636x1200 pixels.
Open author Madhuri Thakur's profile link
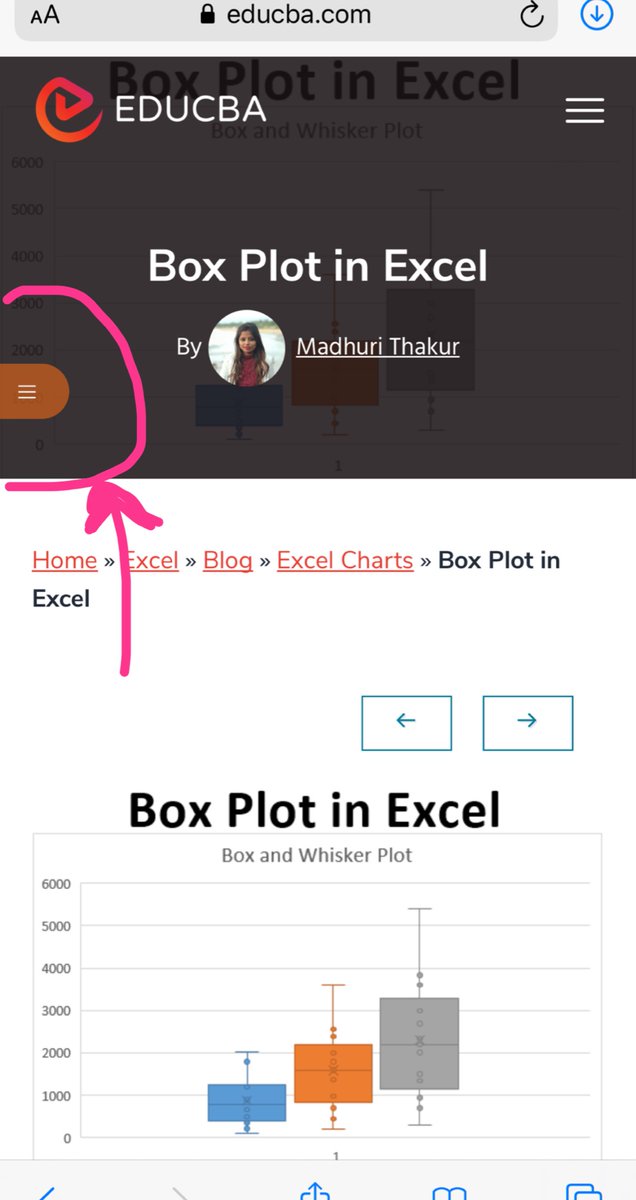tap(378, 347)
